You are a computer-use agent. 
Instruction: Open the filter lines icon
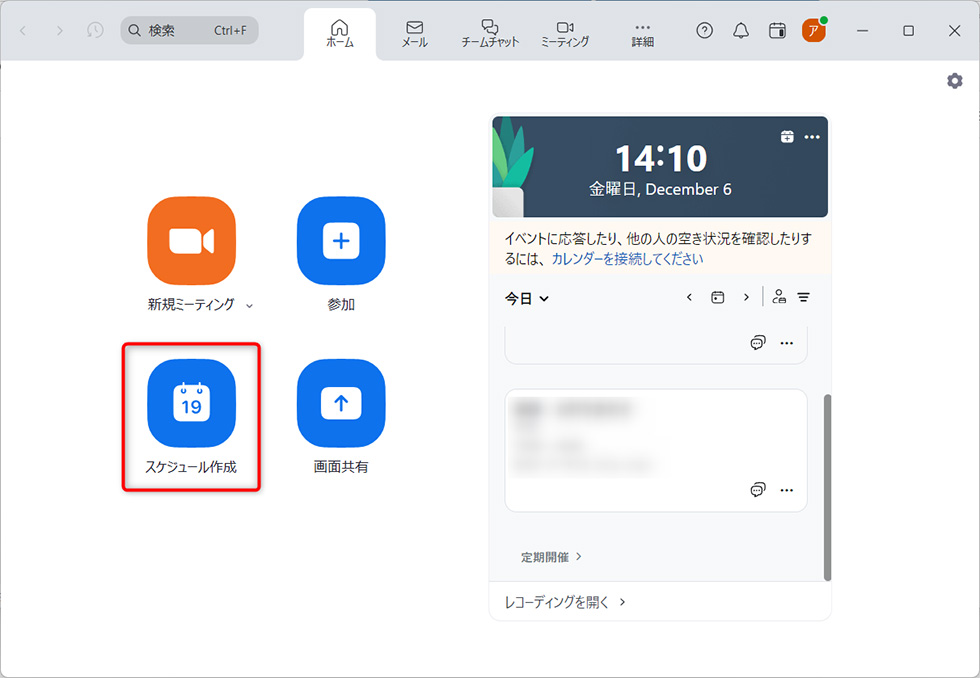(804, 297)
